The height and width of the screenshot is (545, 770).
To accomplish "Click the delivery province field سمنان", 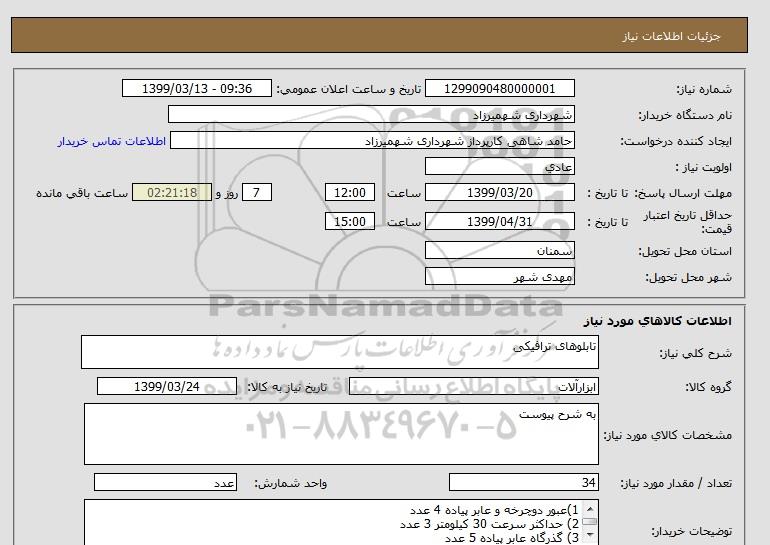I will point(499,250).
